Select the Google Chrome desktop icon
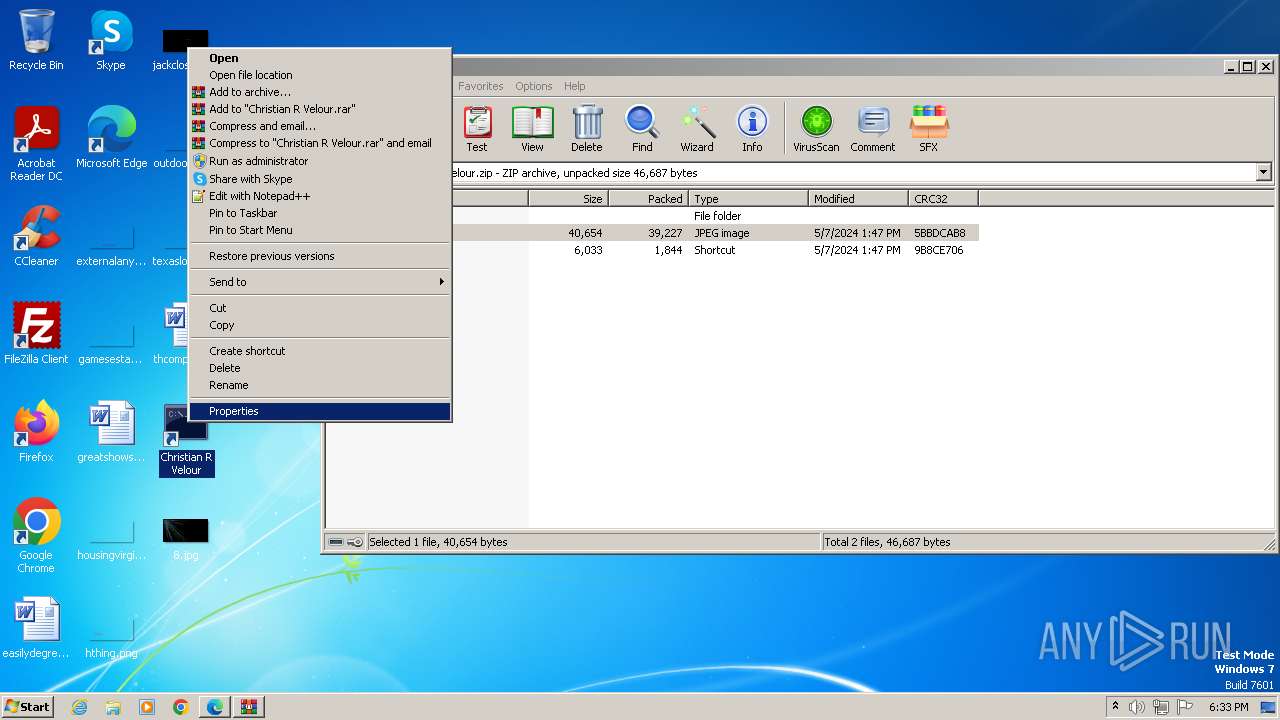Image resolution: width=1280 pixels, height=720 pixels. [36, 536]
